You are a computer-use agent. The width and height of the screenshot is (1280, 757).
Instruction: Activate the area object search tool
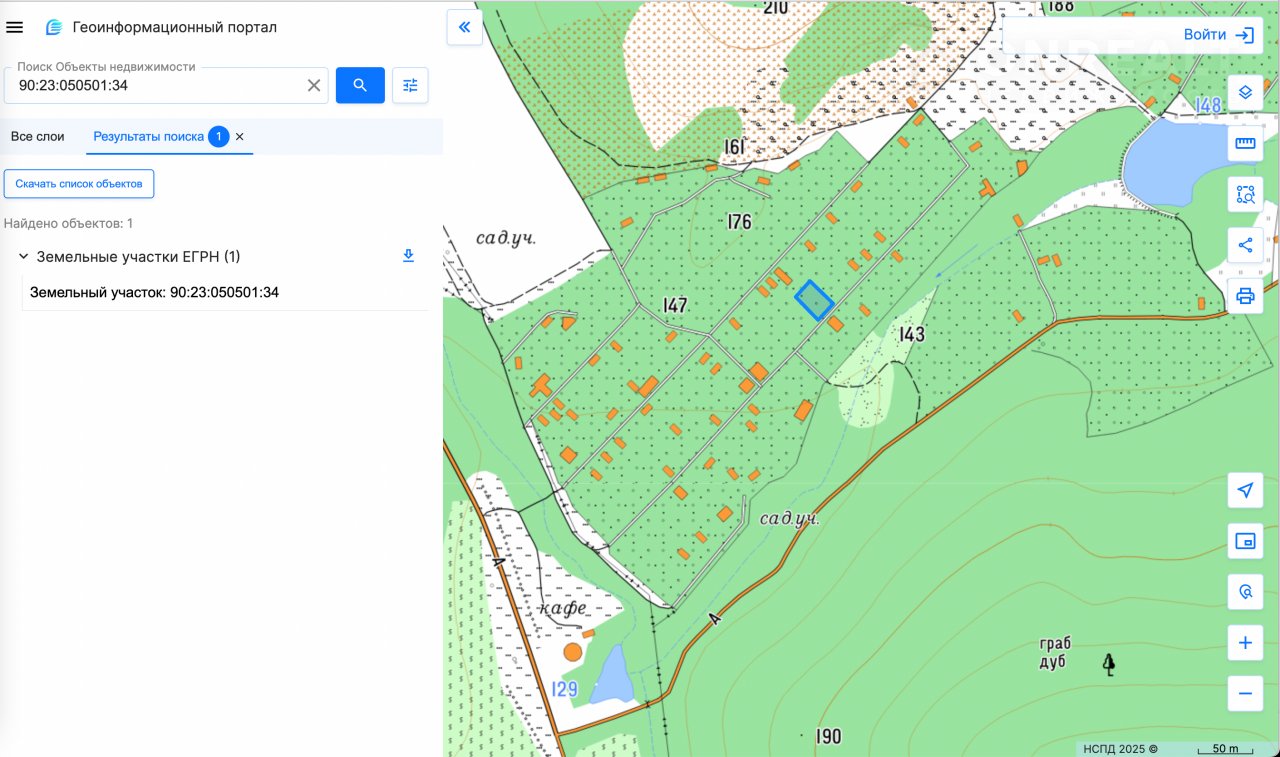tap(1245, 194)
